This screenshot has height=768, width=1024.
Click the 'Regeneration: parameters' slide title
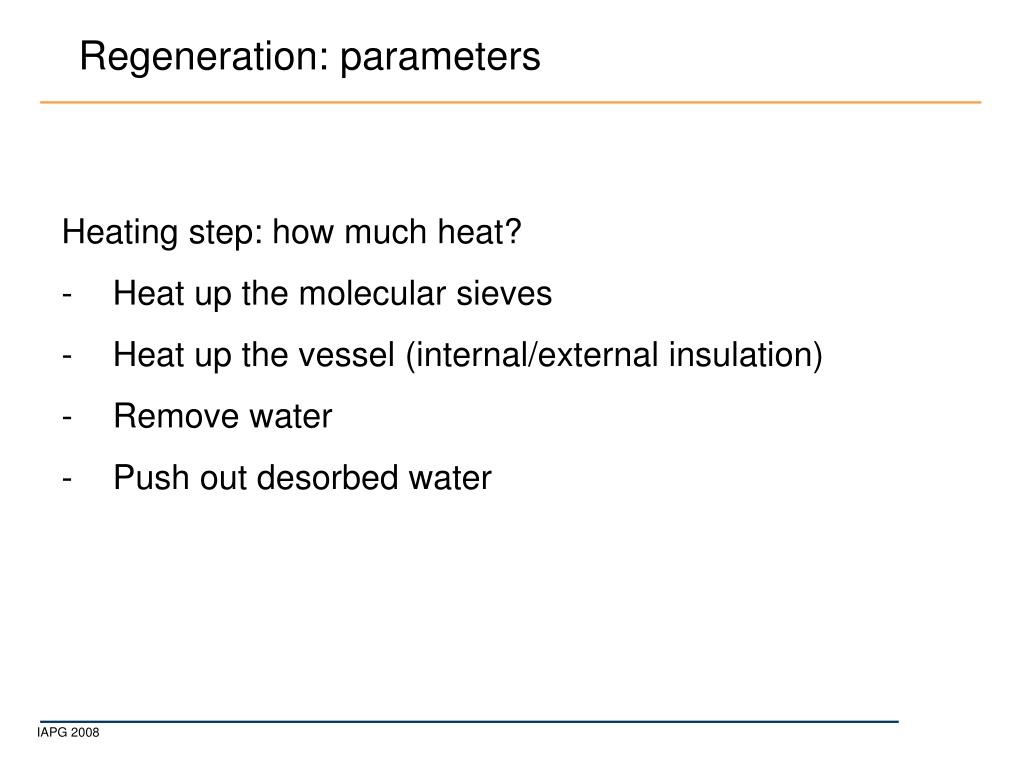[310, 57]
